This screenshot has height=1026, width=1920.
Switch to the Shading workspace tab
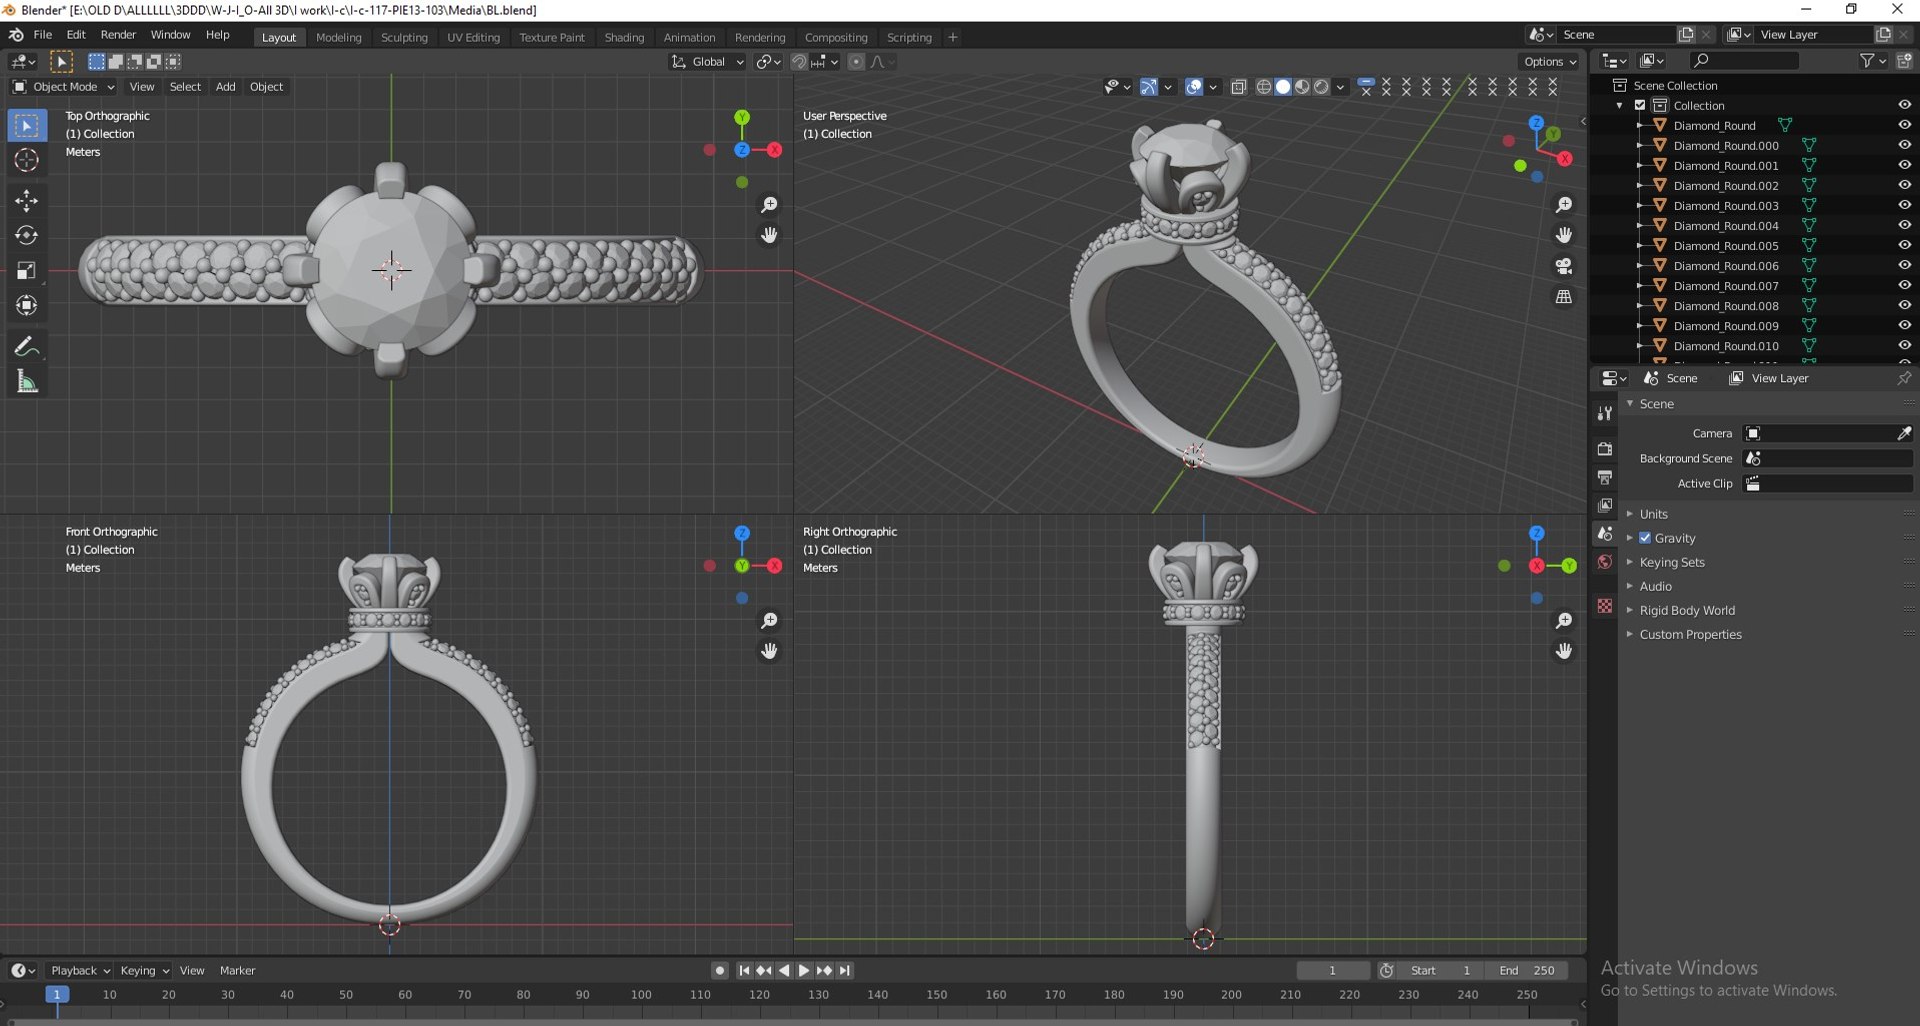tap(624, 37)
